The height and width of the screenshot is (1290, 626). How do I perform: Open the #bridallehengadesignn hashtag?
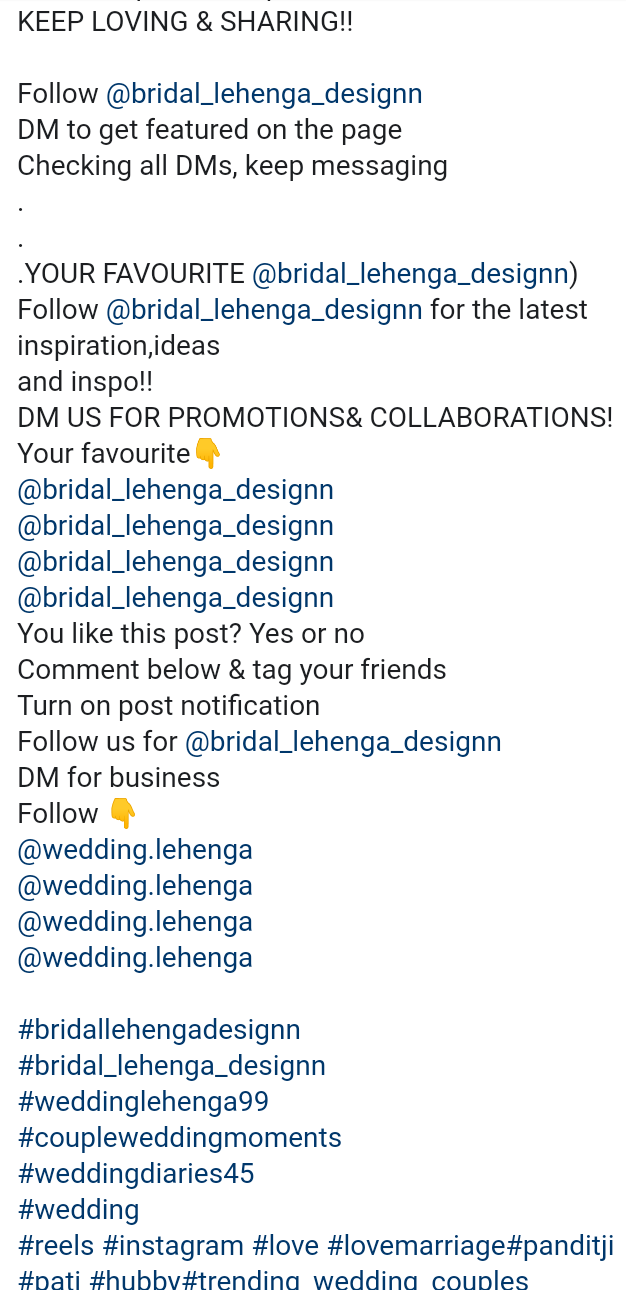[x=159, y=1030]
